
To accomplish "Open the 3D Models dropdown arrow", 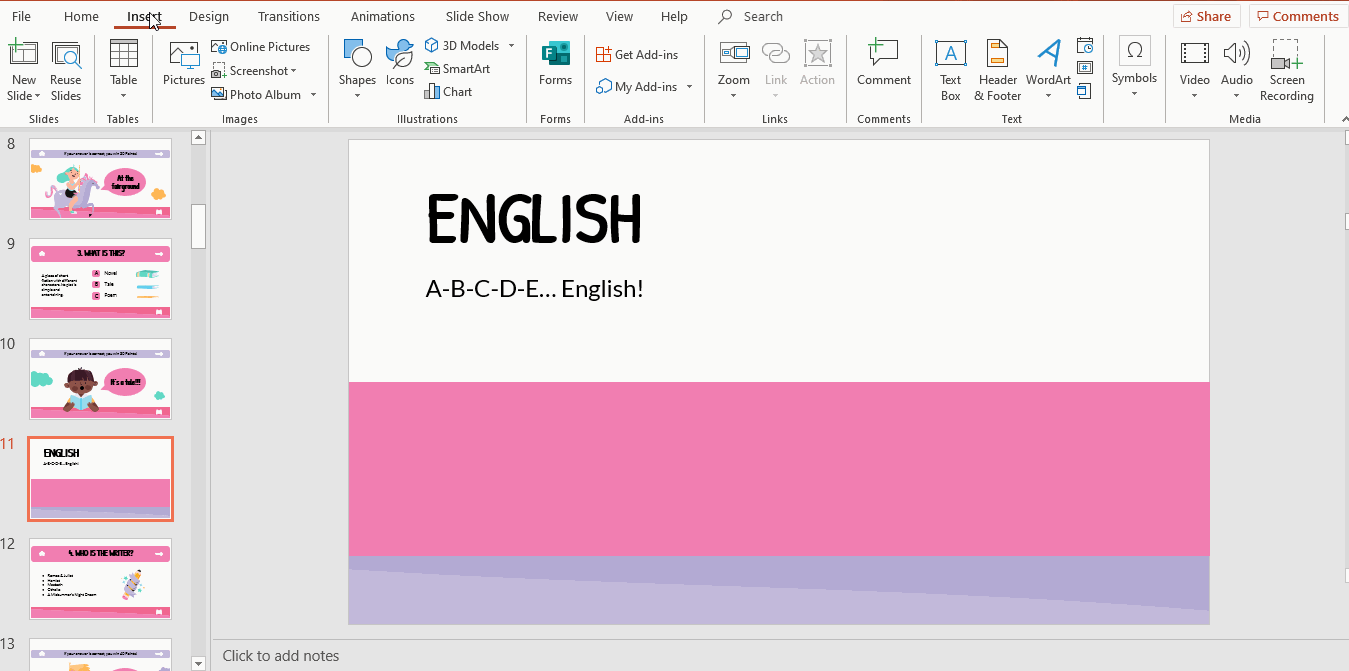I will (x=510, y=44).
